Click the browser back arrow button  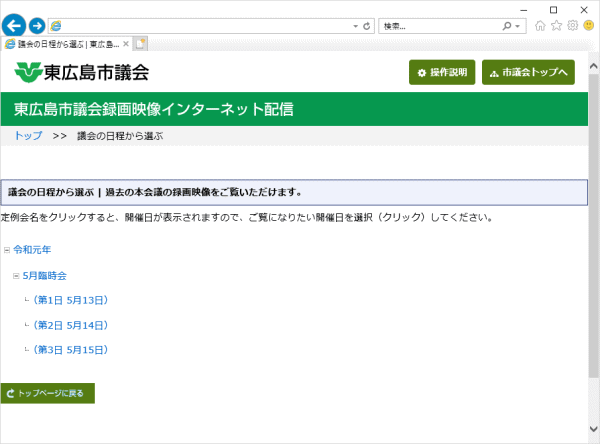(14, 26)
